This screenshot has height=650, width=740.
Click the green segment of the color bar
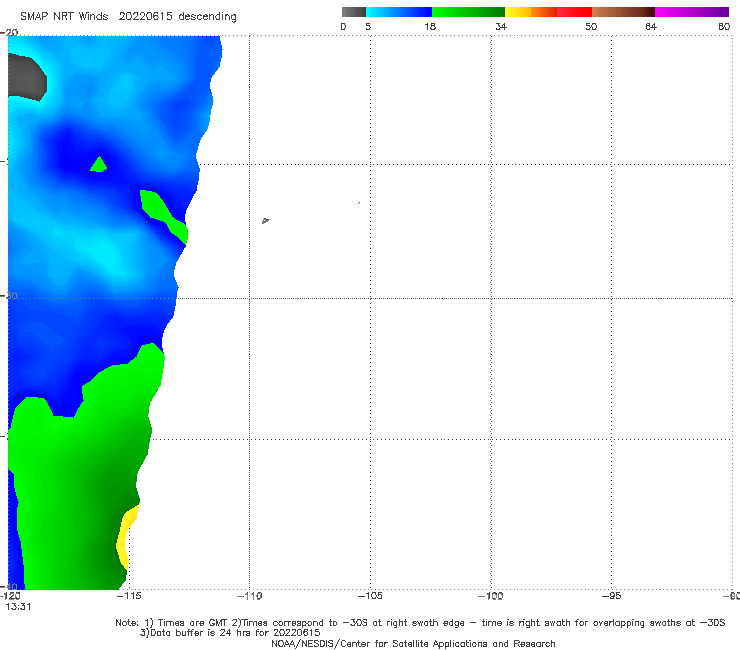[x=468, y=12]
